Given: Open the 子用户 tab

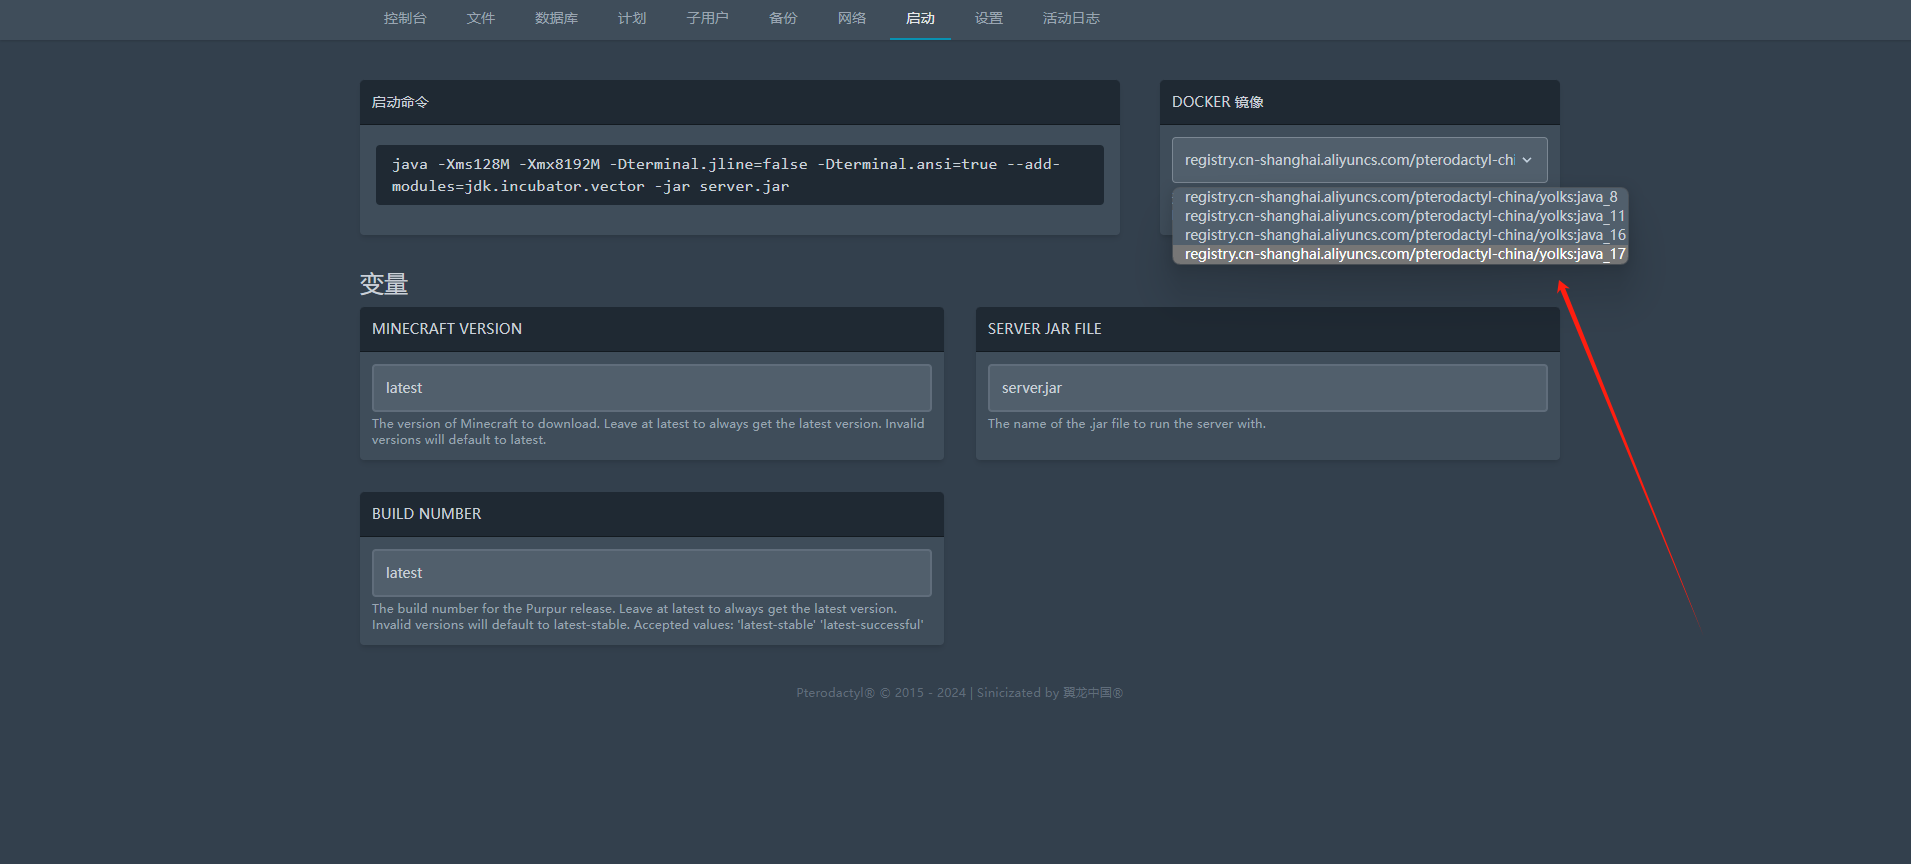Looking at the screenshot, I should point(708,18).
